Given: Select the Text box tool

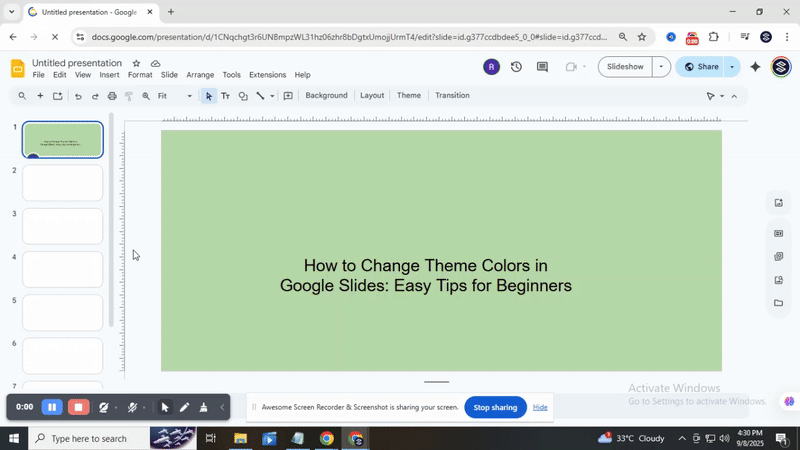Looking at the screenshot, I should tap(225, 96).
